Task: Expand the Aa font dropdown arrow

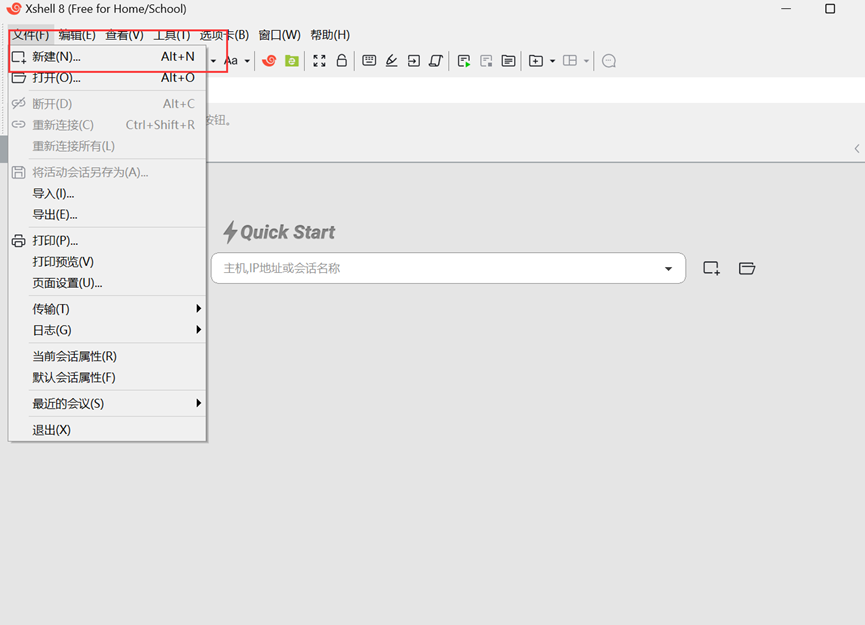Action: pos(247,61)
